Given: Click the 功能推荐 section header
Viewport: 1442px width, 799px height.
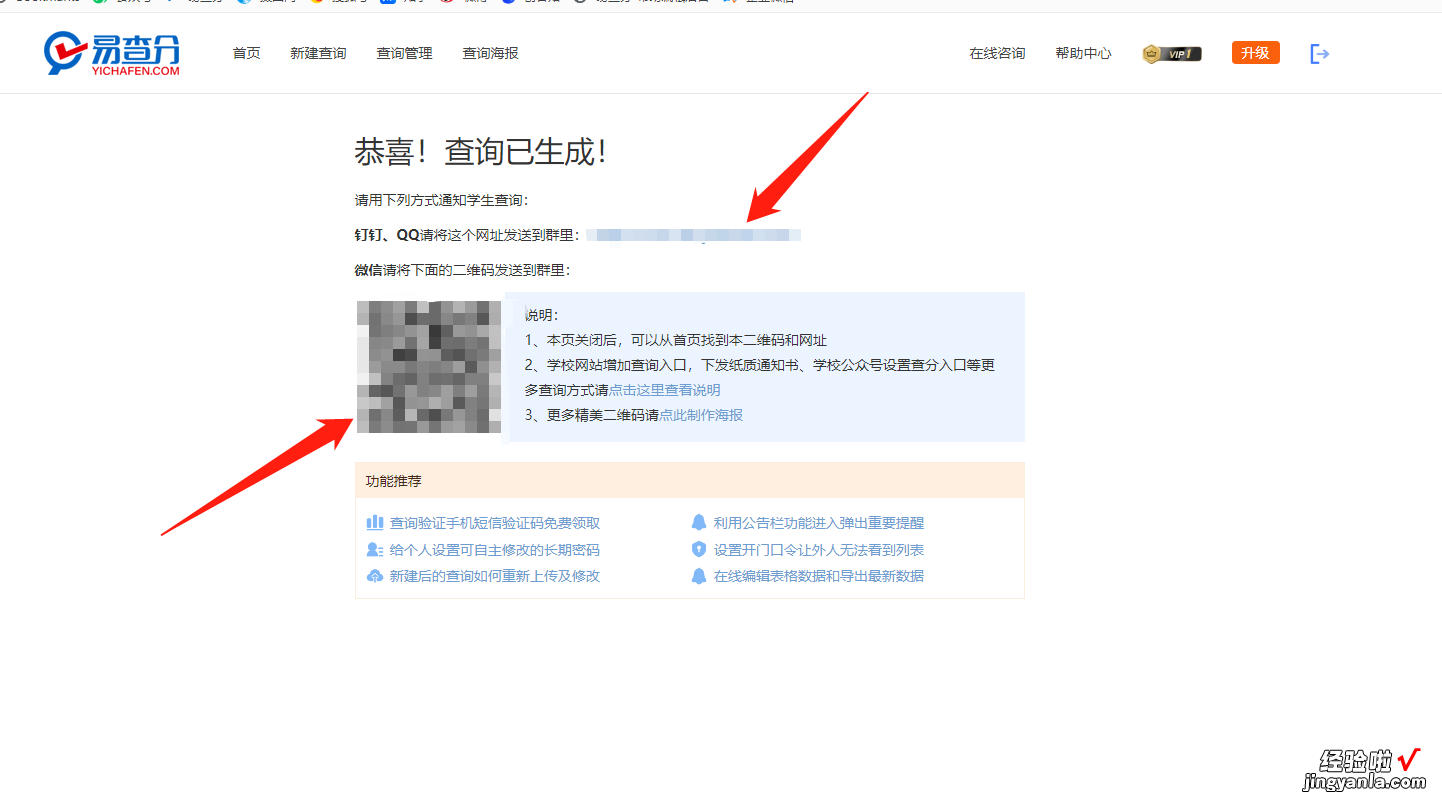Looking at the screenshot, I should 690,481.
